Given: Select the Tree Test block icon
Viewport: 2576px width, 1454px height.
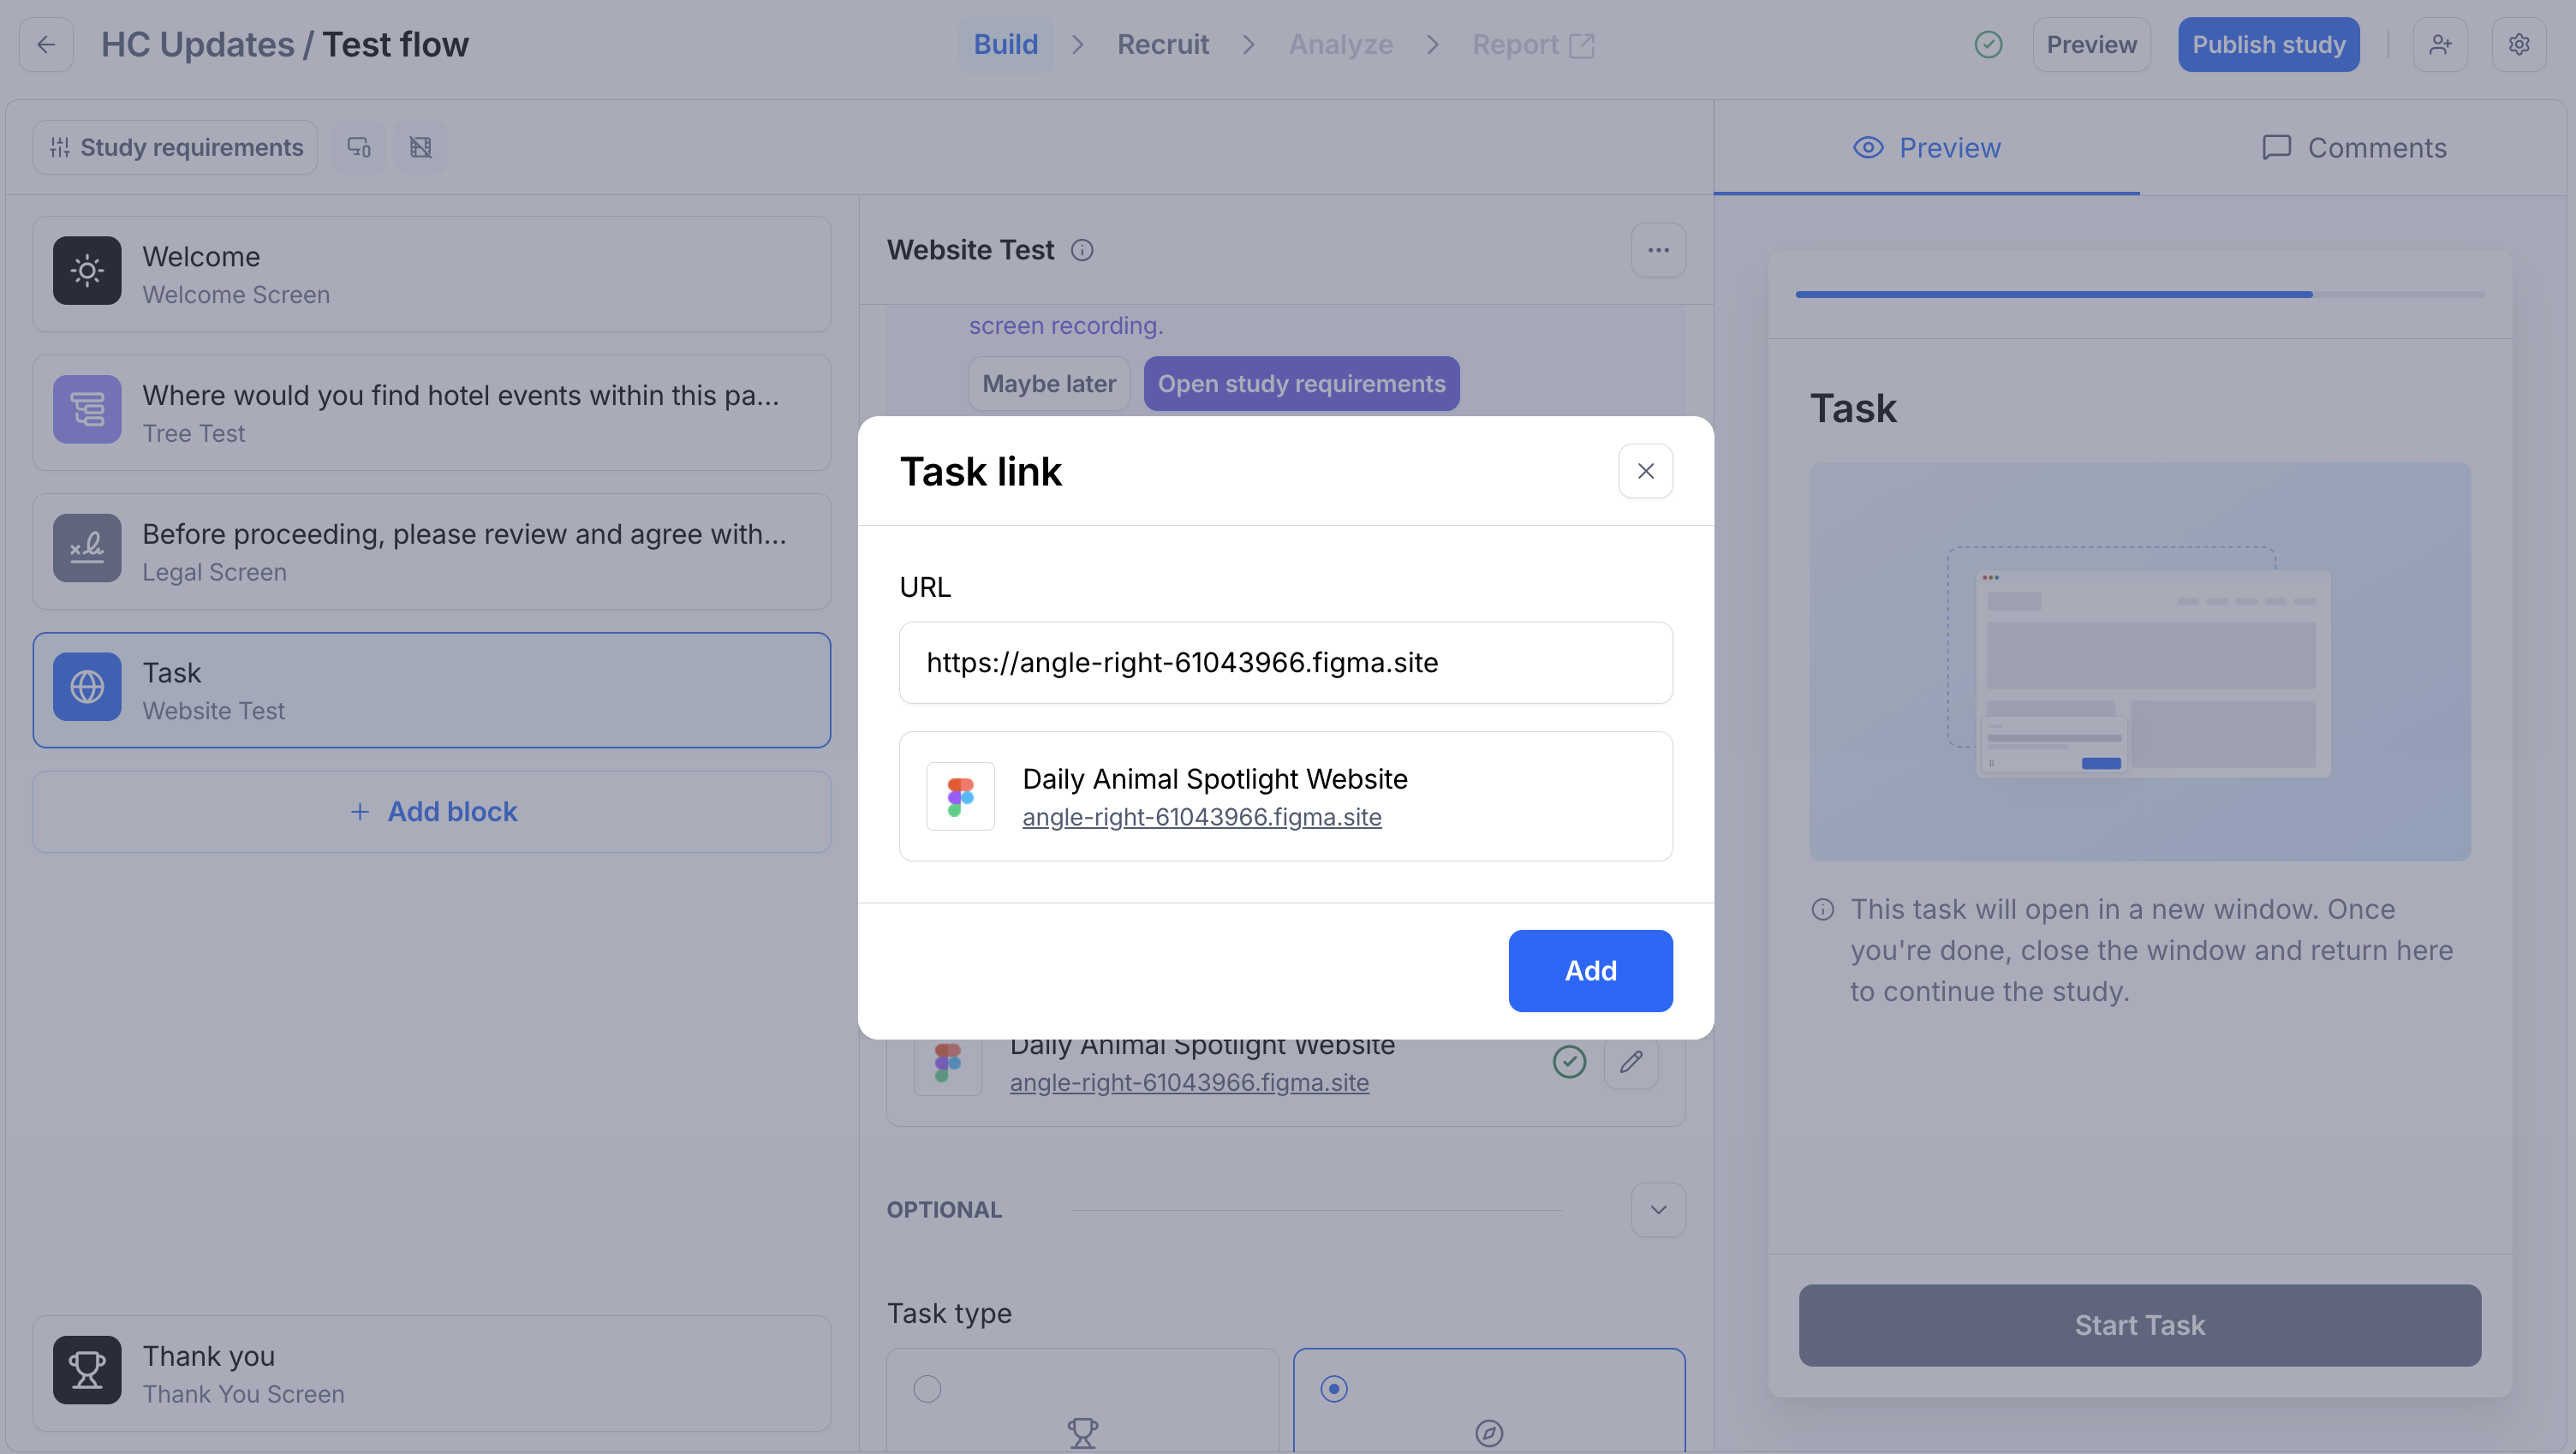Looking at the screenshot, I should (87, 410).
